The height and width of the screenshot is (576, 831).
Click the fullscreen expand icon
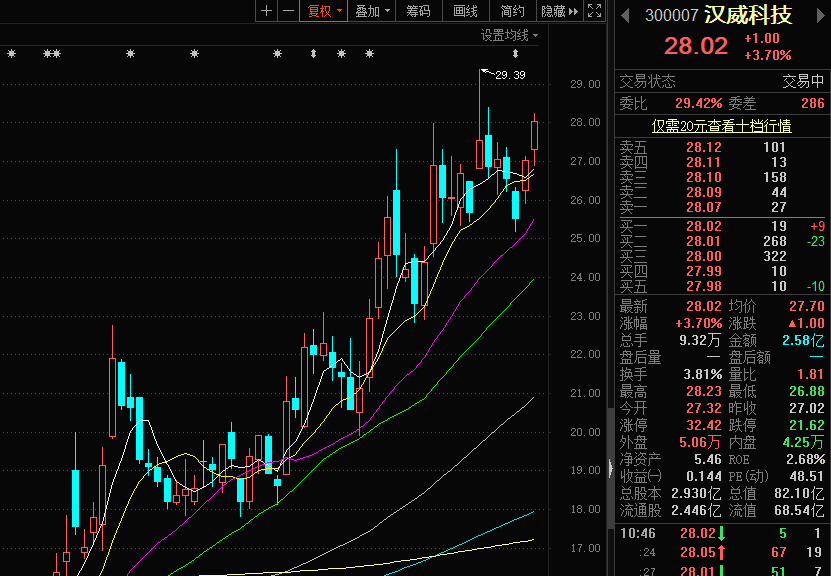point(595,11)
